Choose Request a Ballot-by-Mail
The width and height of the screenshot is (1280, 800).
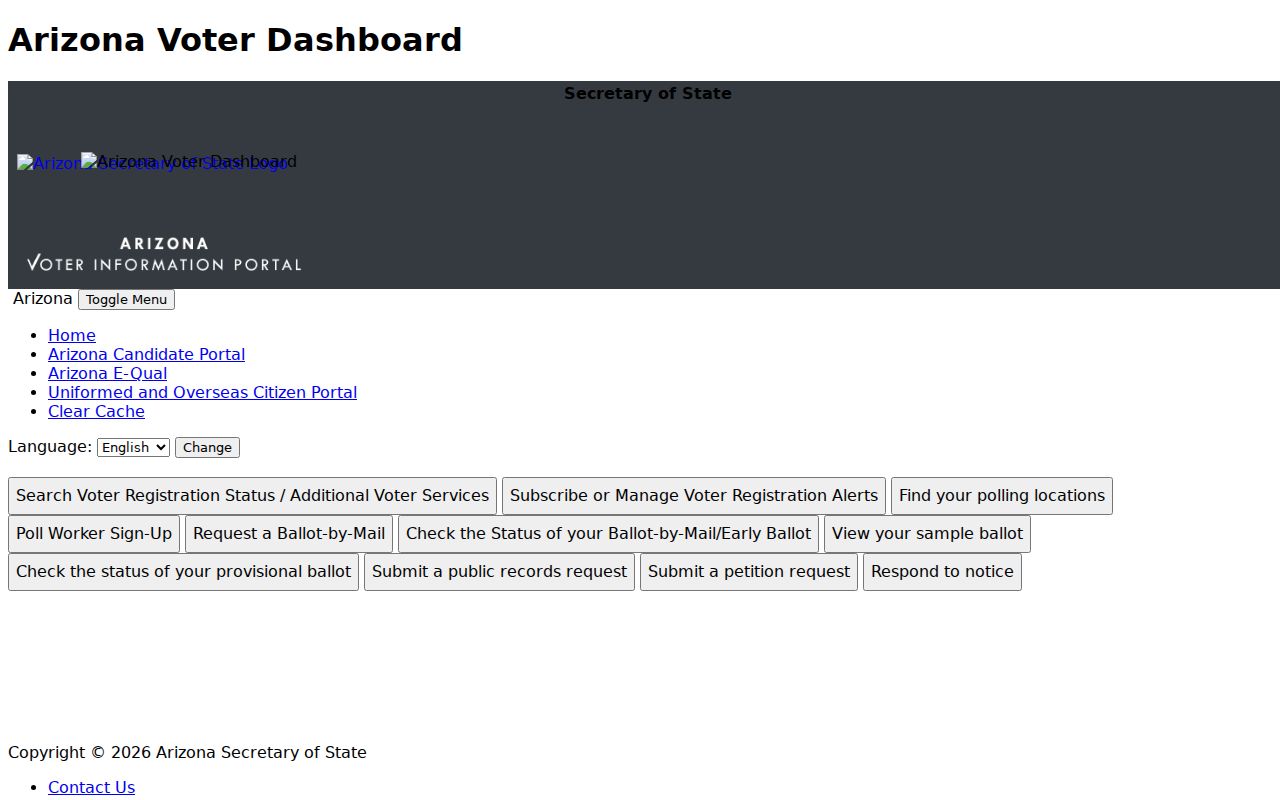[x=289, y=534]
